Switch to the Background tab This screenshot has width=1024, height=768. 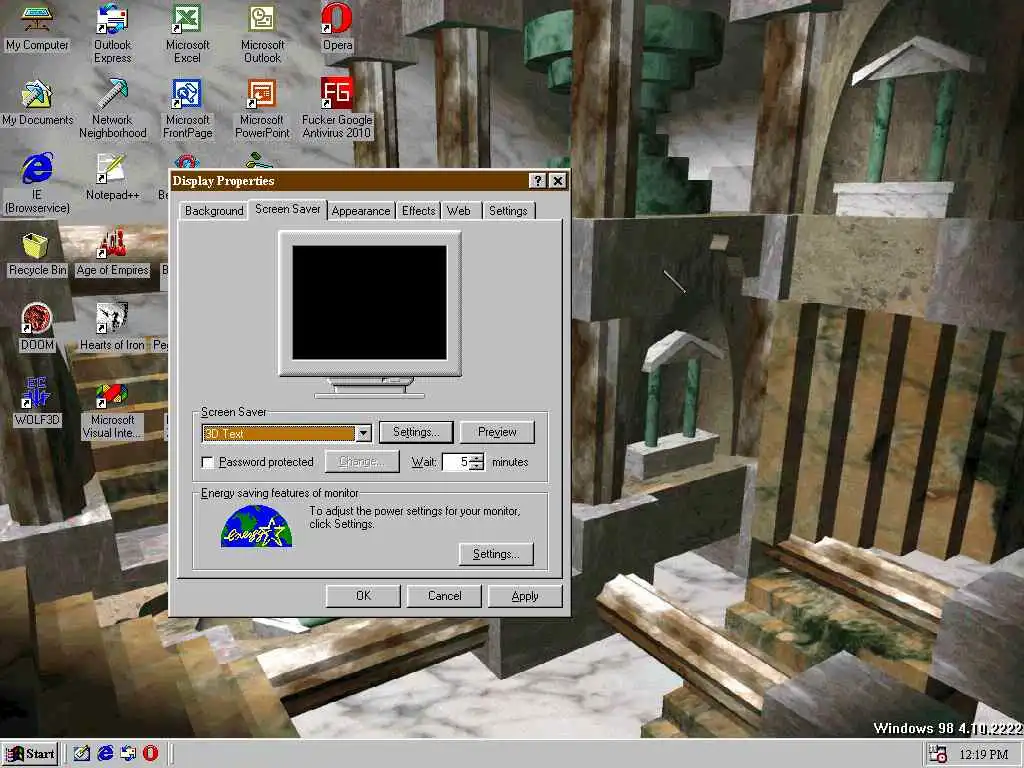point(214,211)
